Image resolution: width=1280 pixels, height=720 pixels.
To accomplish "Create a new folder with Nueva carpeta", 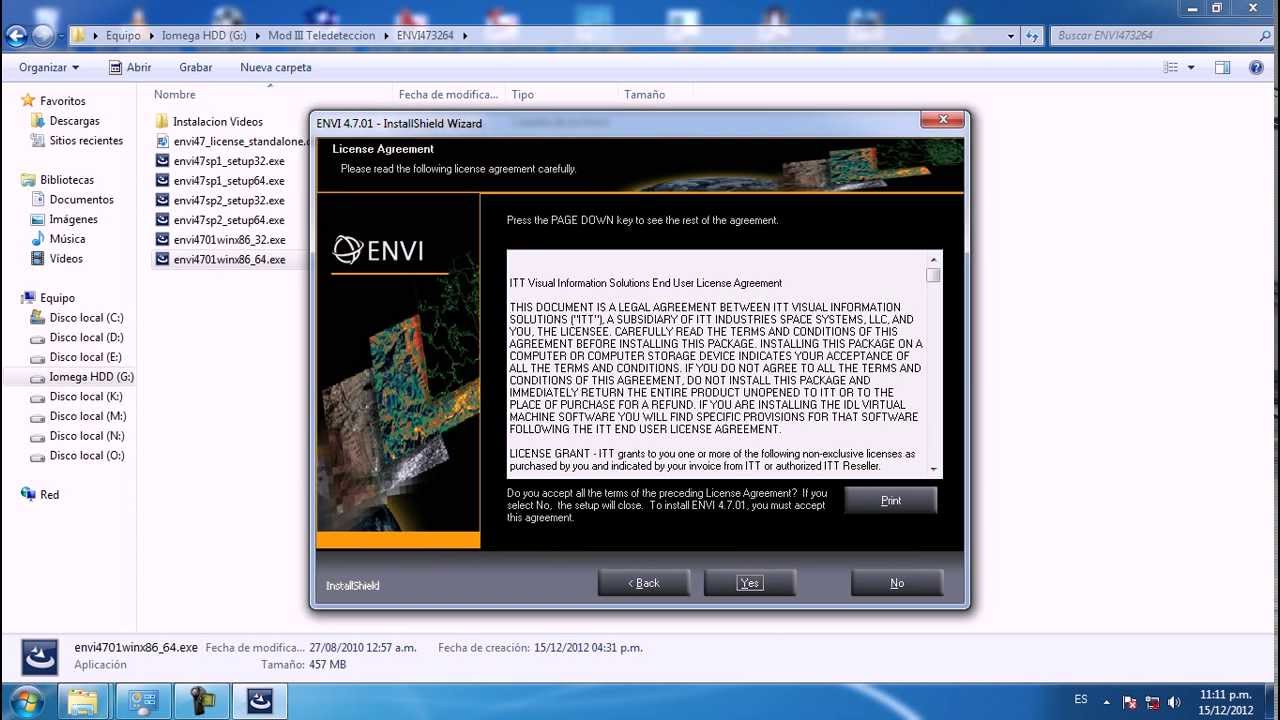I will [276, 67].
